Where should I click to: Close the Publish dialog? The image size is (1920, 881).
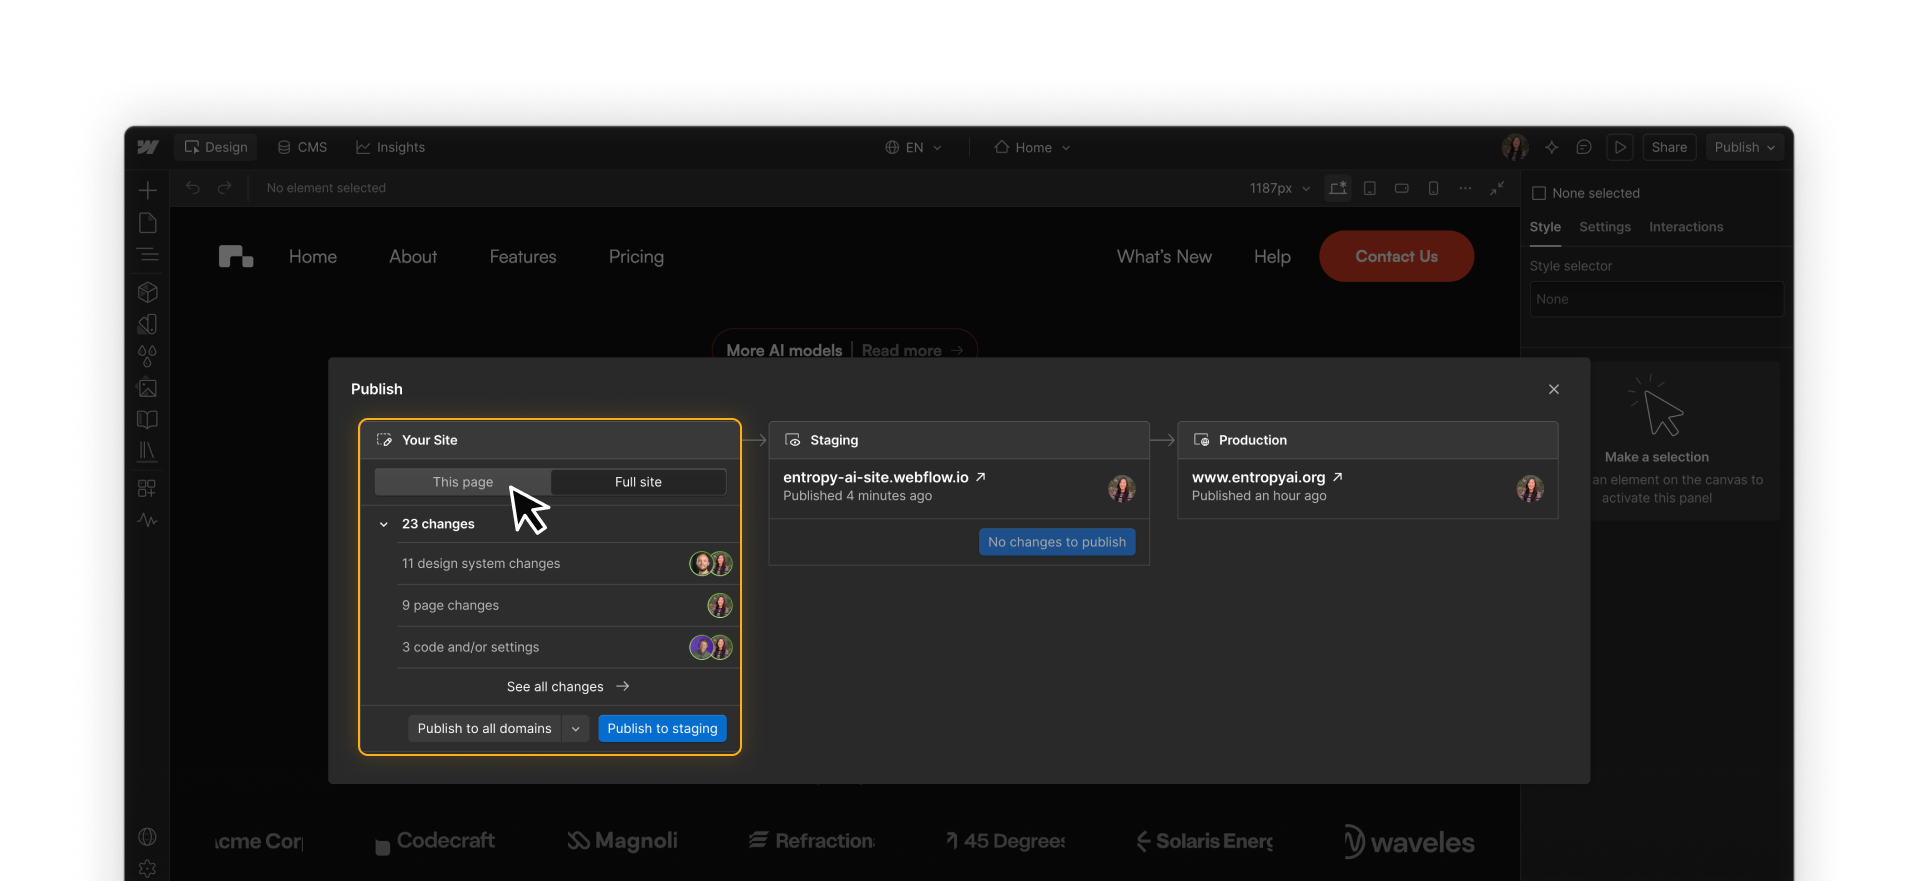pos(1554,389)
